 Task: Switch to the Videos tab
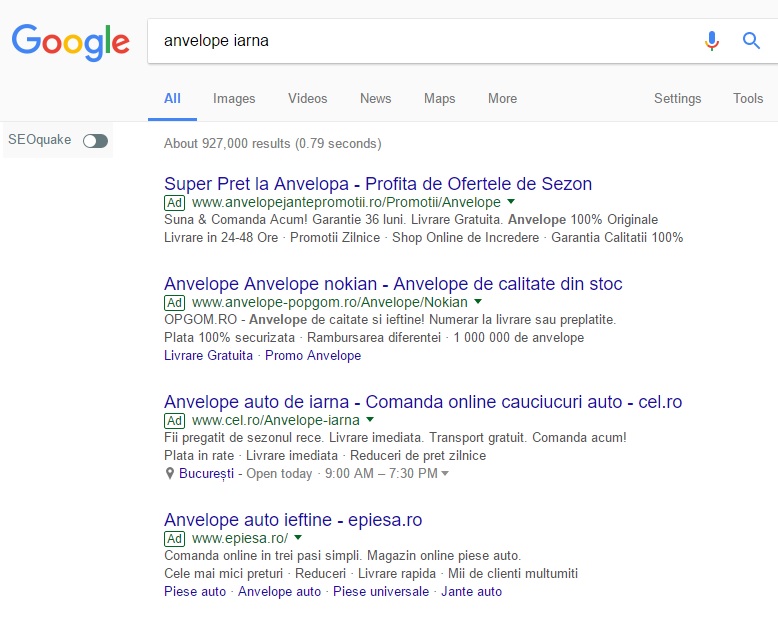click(307, 98)
